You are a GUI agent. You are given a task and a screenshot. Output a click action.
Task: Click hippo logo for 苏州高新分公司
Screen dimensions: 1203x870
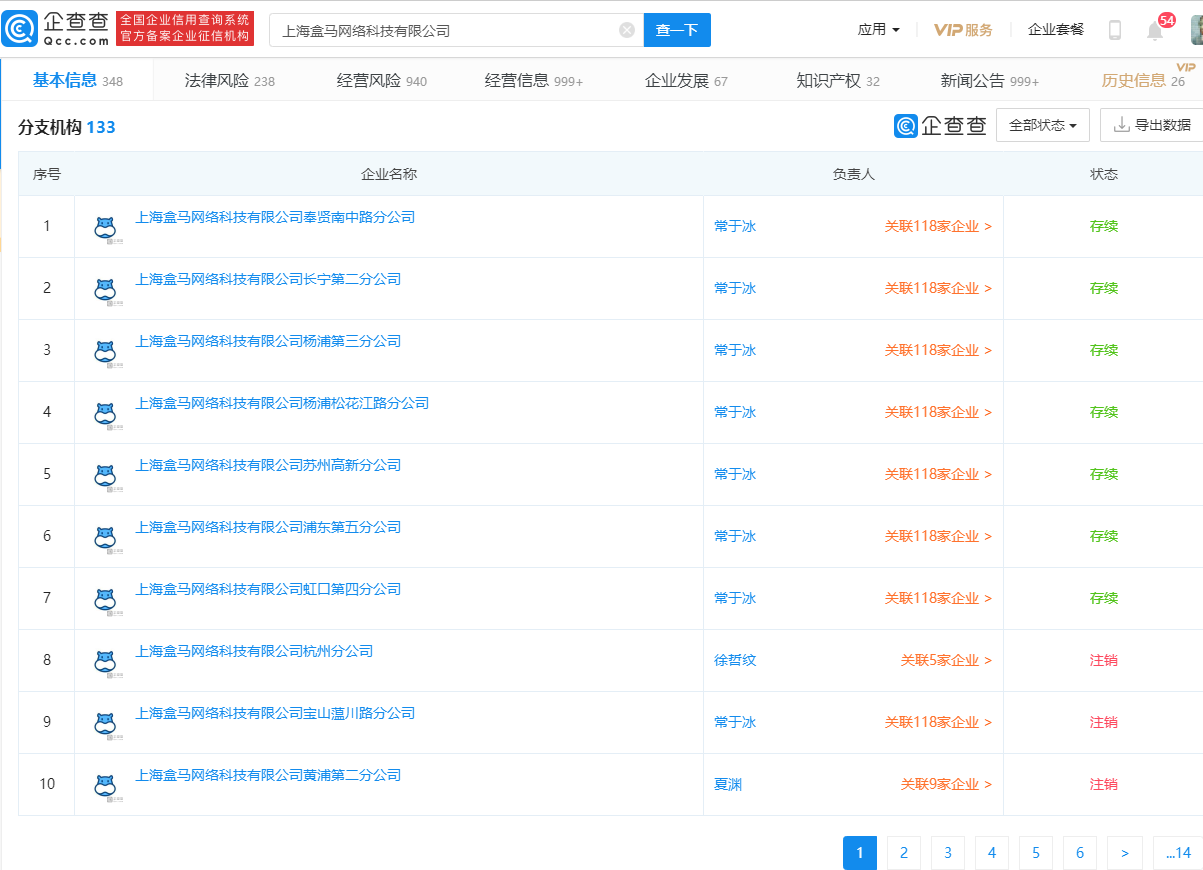point(105,476)
